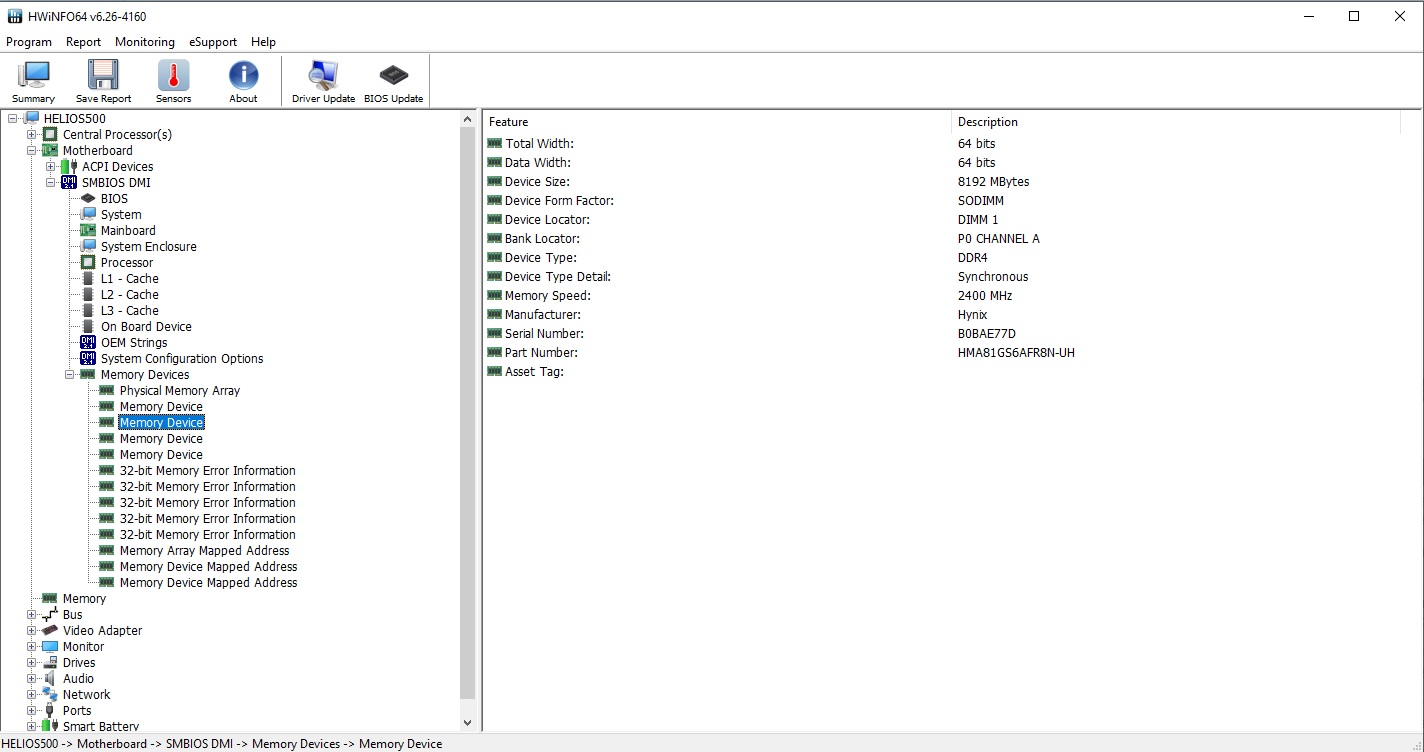Open the Help menu
This screenshot has width=1424, height=752.
tap(263, 42)
